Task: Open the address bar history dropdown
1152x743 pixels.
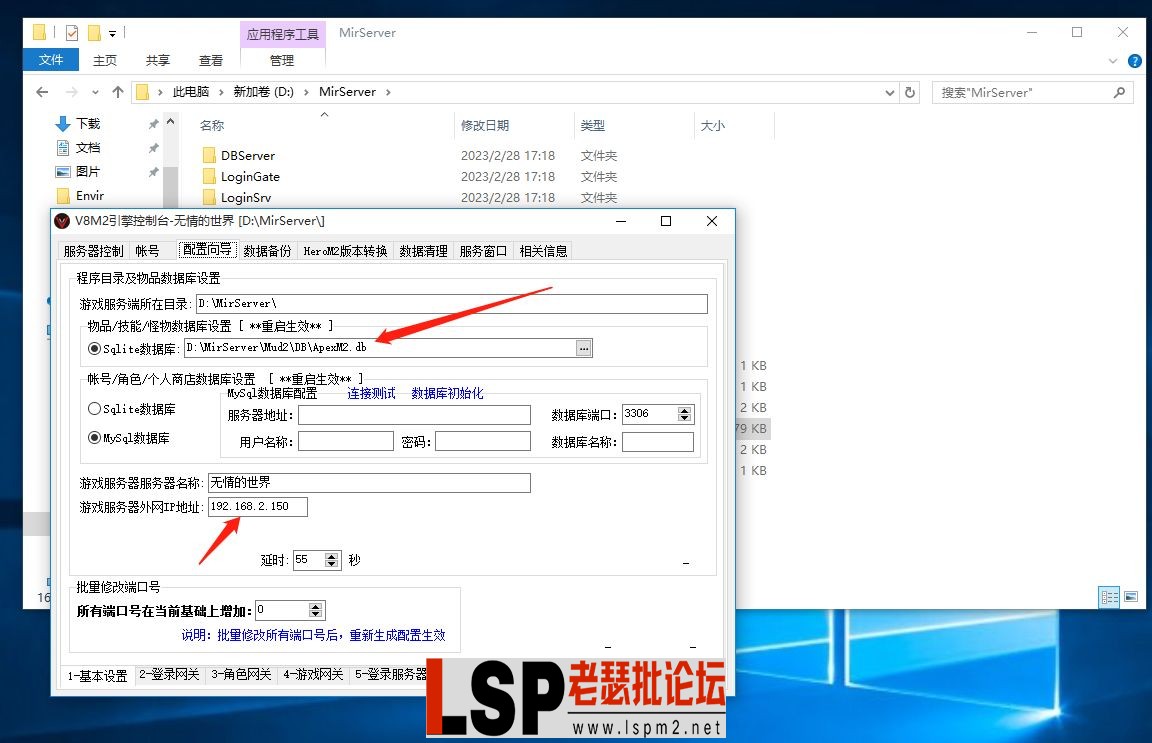Action: (x=889, y=91)
